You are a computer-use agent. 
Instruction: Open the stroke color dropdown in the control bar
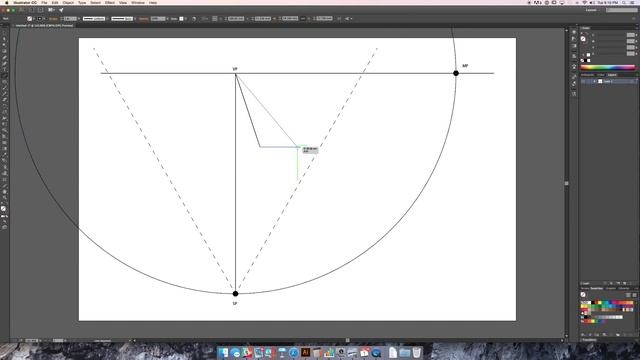tap(44, 18)
